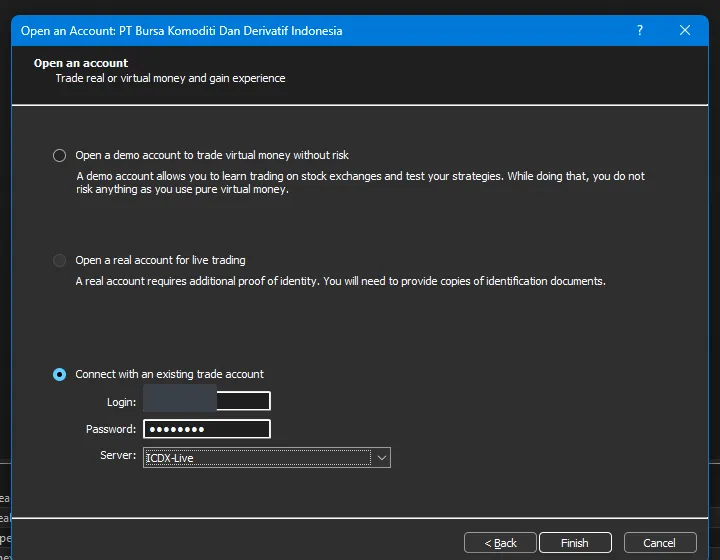Click the demo account description paragraph

tap(360, 183)
